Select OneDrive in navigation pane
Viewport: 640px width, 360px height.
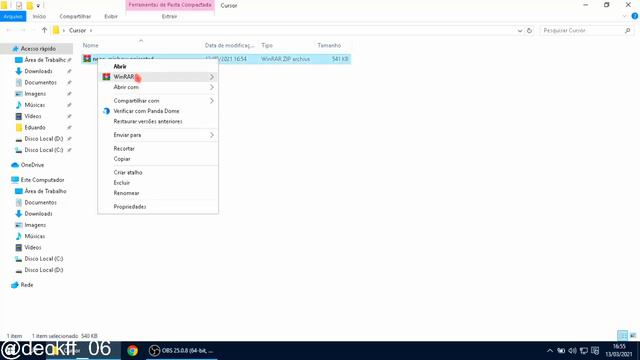pos(32,165)
